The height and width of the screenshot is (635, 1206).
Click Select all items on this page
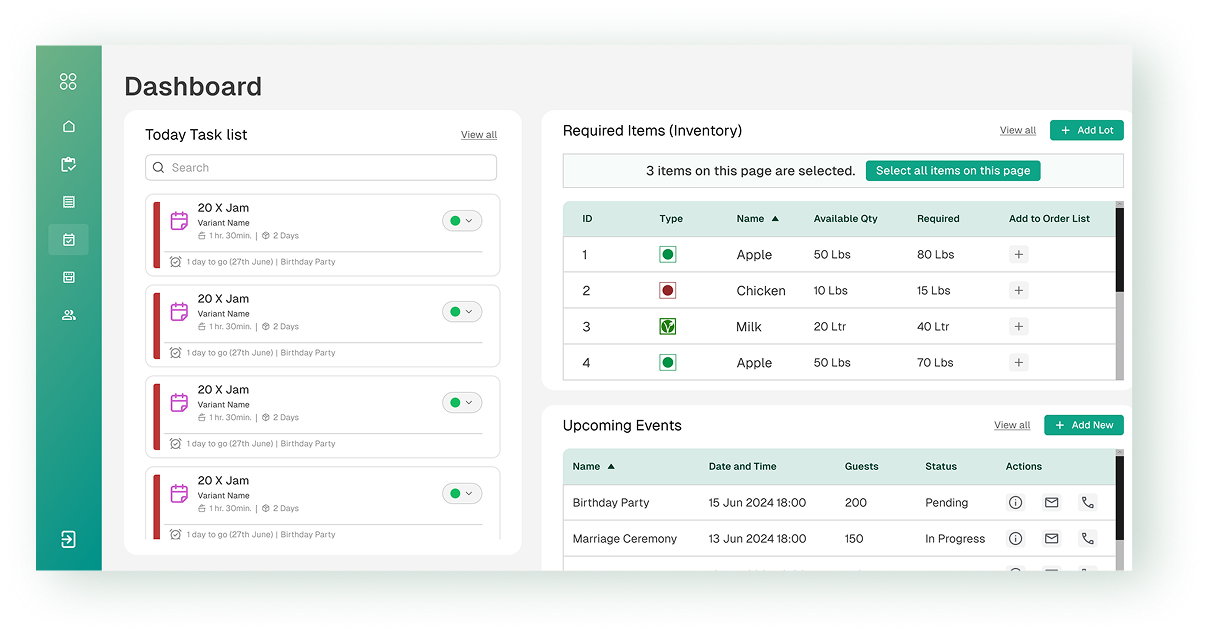click(952, 171)
